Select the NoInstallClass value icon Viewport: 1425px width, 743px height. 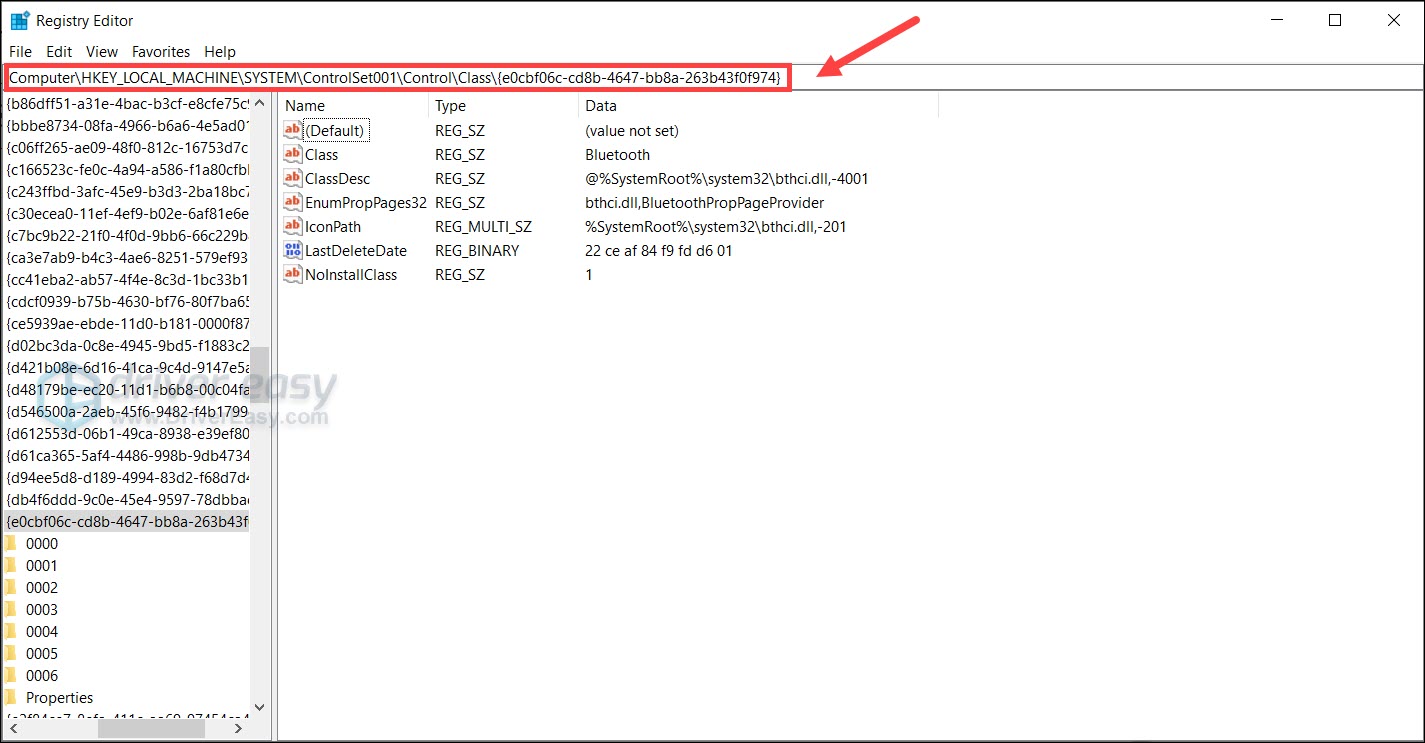point(292,275)
